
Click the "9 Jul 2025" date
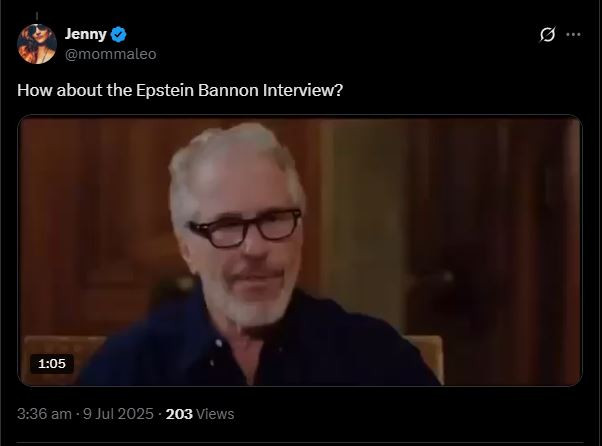[118, 413]
